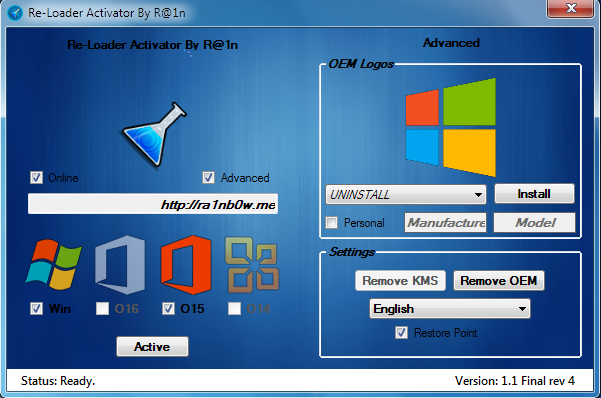Viewport: 601px width, 398px height.
Task: Click the title bar app icon
Action: point(15,13)
